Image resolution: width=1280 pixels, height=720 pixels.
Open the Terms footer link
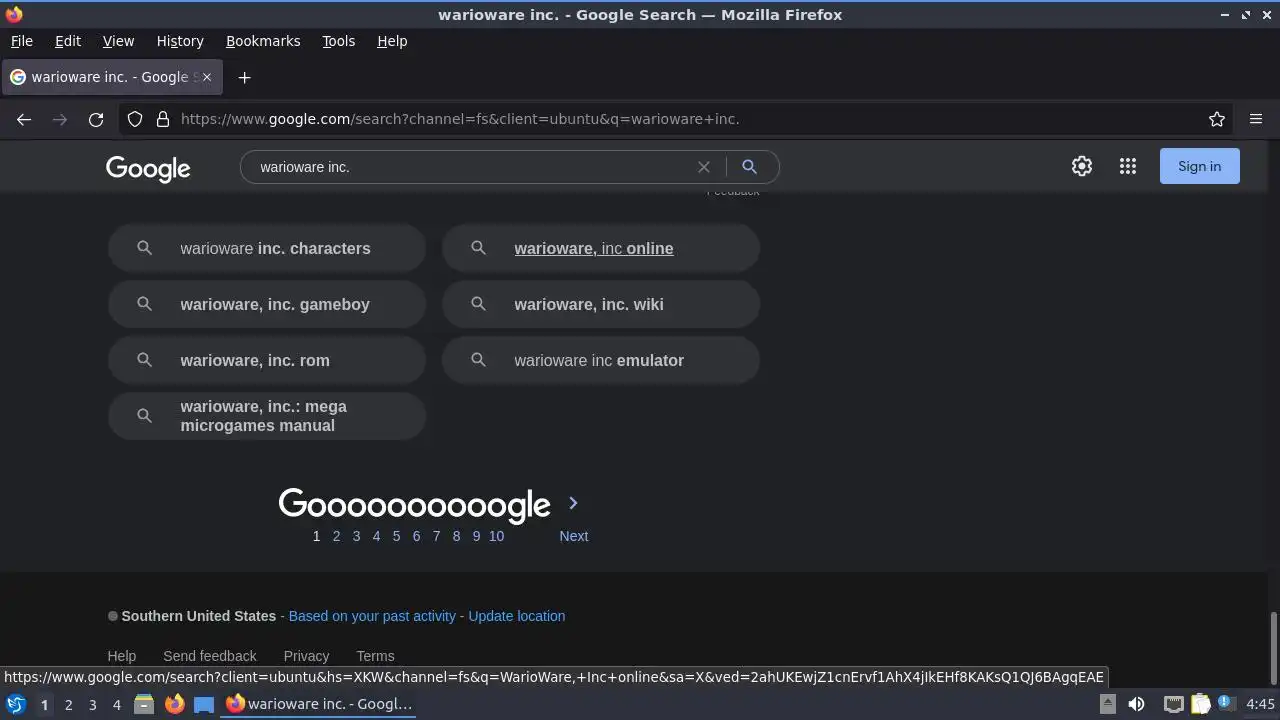(375, 656)
